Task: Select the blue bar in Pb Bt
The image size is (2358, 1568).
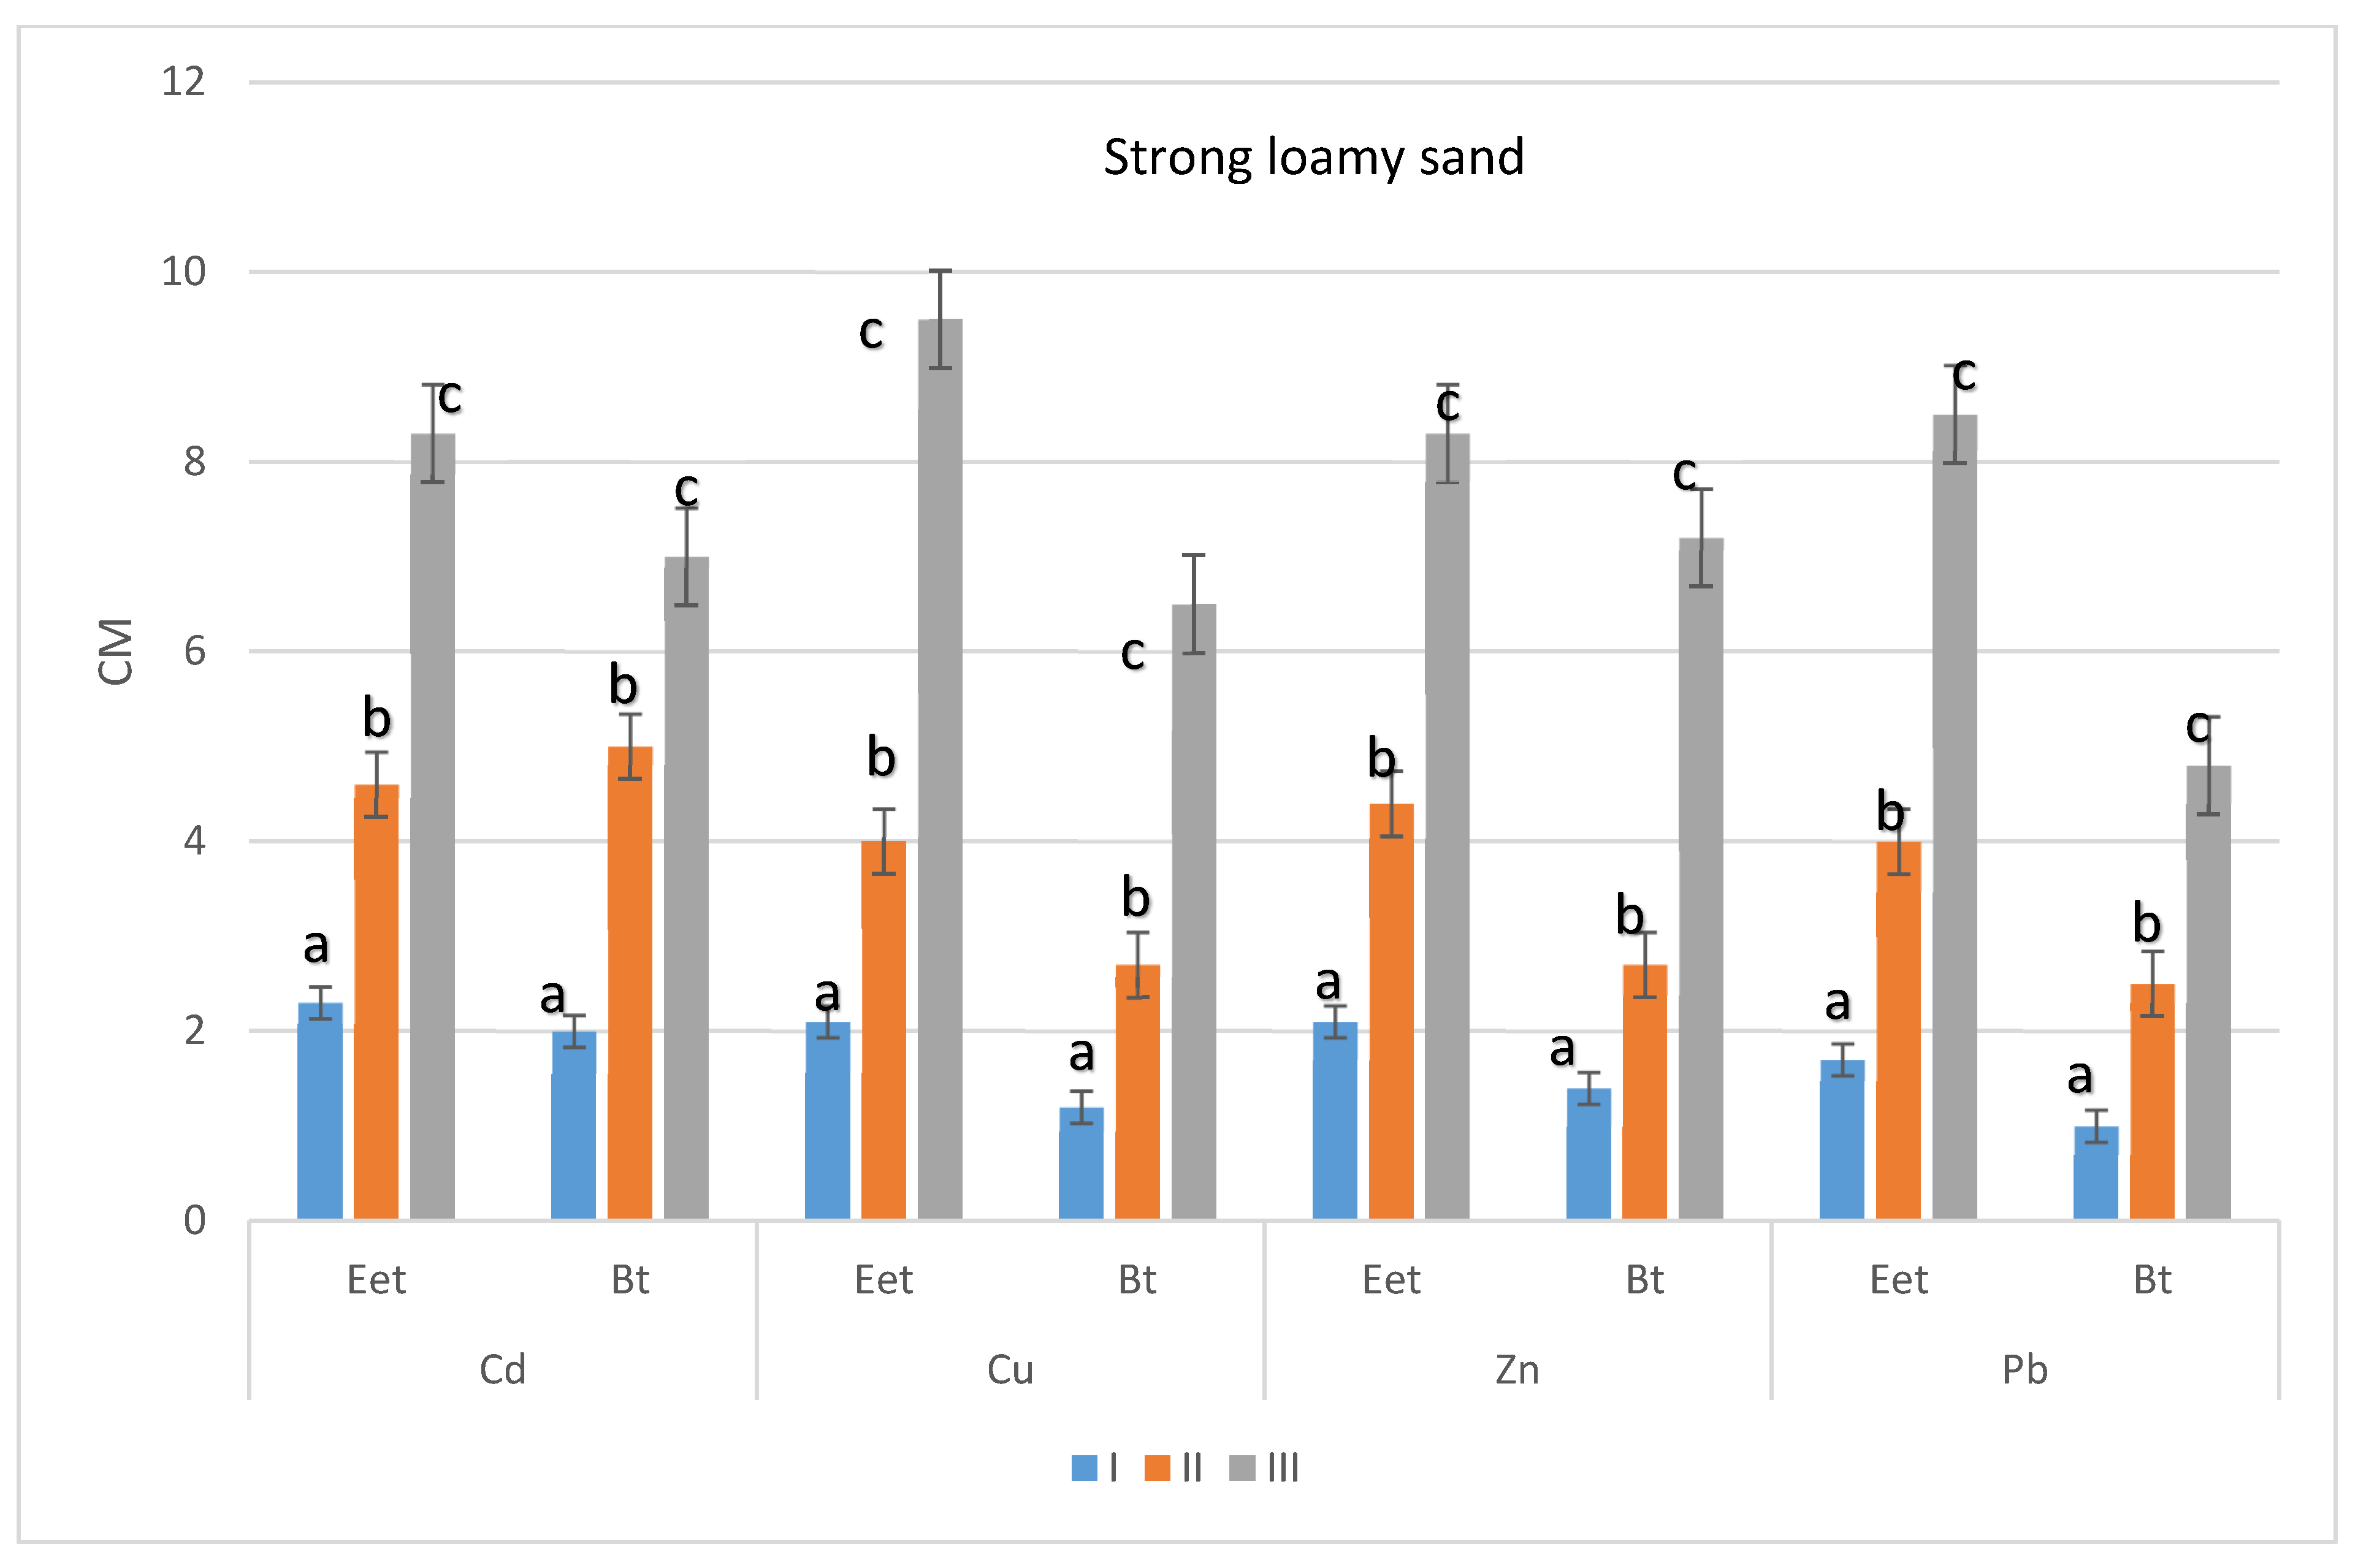Action: pyautogui.click(x=2096, y=1173)
